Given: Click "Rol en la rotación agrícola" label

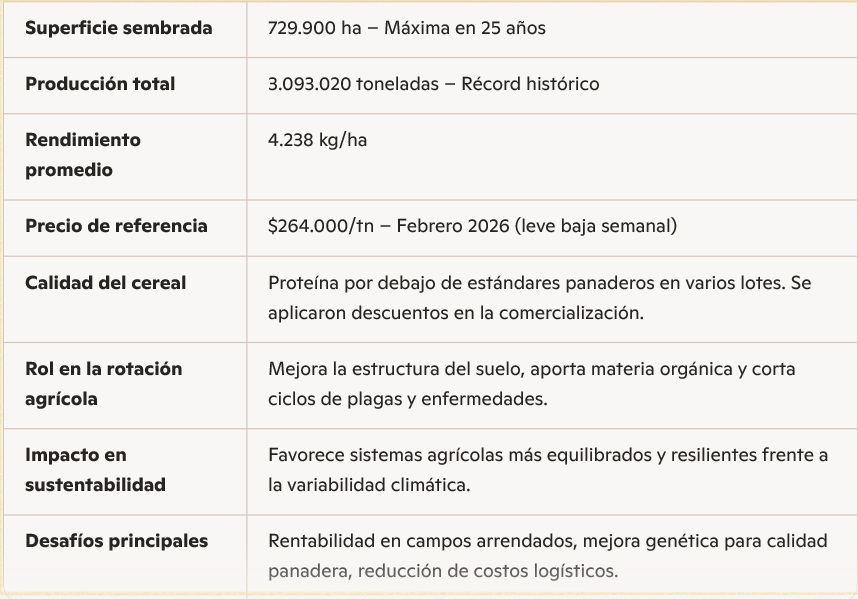Looking at the screenshot, I should click(x=103, y=383).
